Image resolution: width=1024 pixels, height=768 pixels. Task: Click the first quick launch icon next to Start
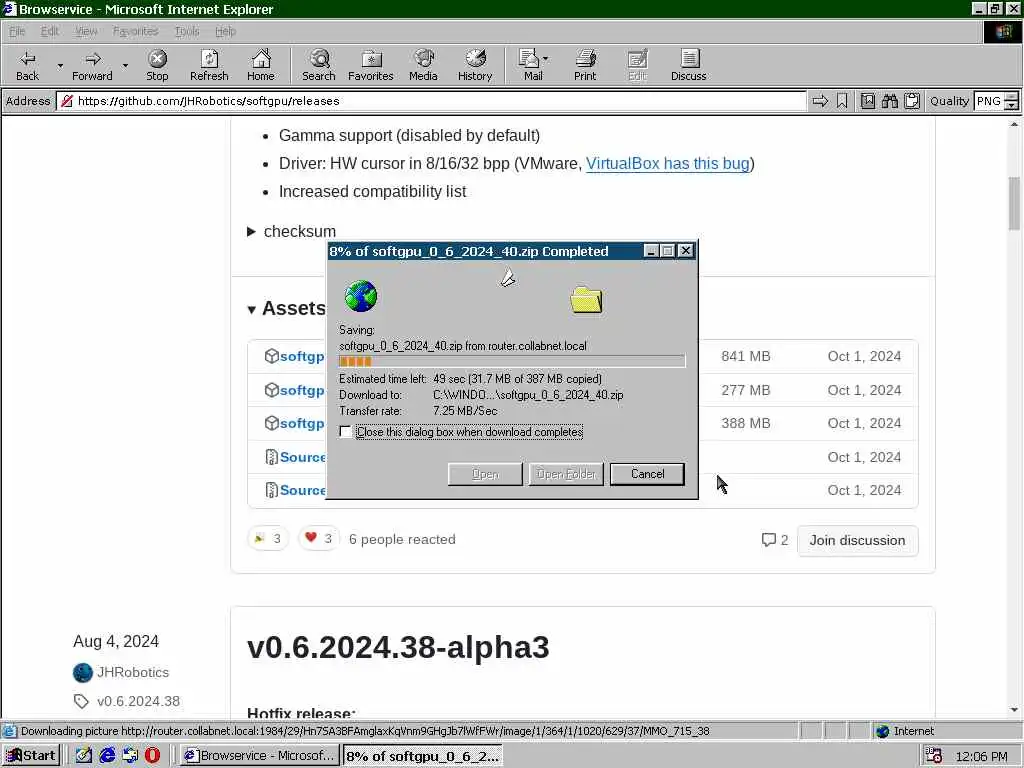pos(84,756)
